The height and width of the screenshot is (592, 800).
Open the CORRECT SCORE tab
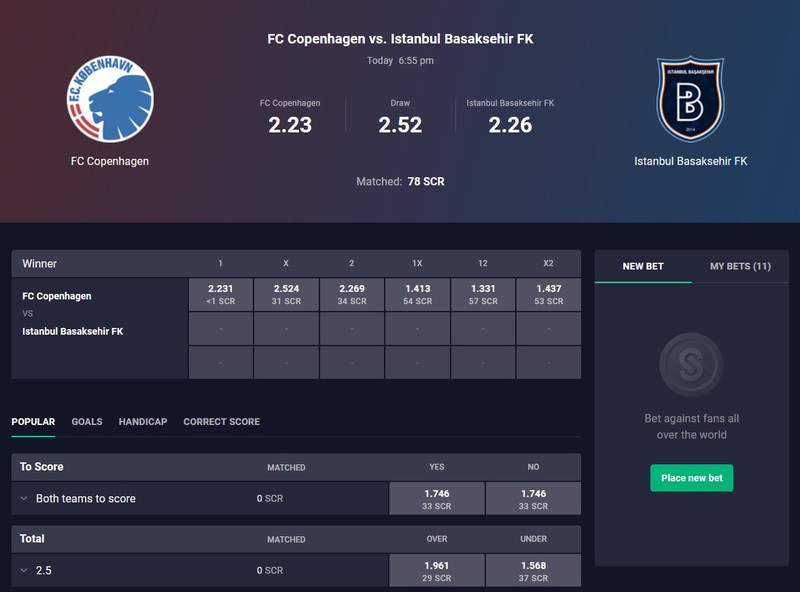point(221,422)
